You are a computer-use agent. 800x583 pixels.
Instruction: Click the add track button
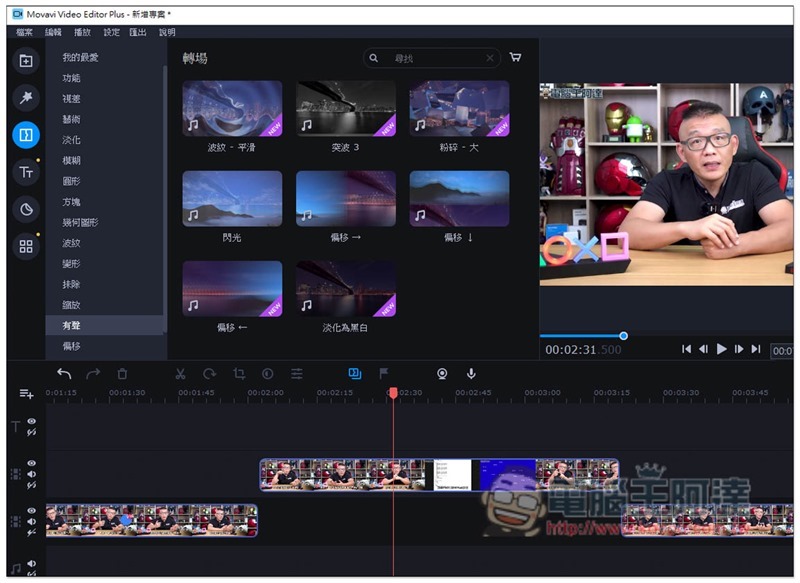pyautogui.click(x=26, y=394)
